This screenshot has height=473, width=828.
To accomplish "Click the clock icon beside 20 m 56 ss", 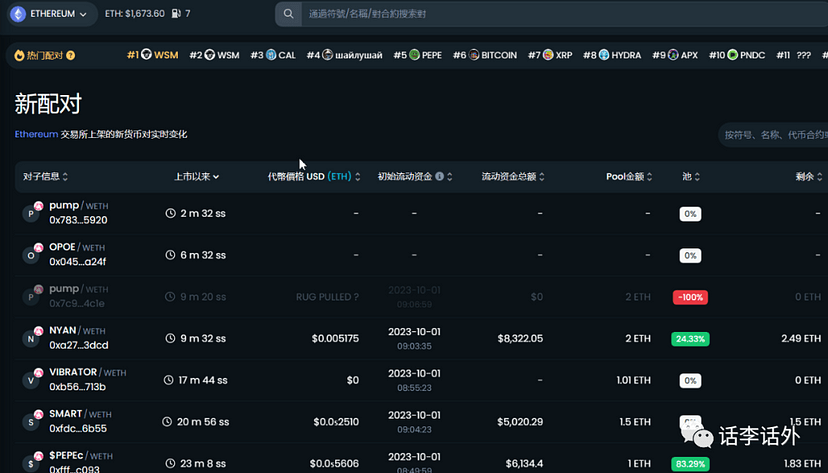I will click(x=167, y=422).
